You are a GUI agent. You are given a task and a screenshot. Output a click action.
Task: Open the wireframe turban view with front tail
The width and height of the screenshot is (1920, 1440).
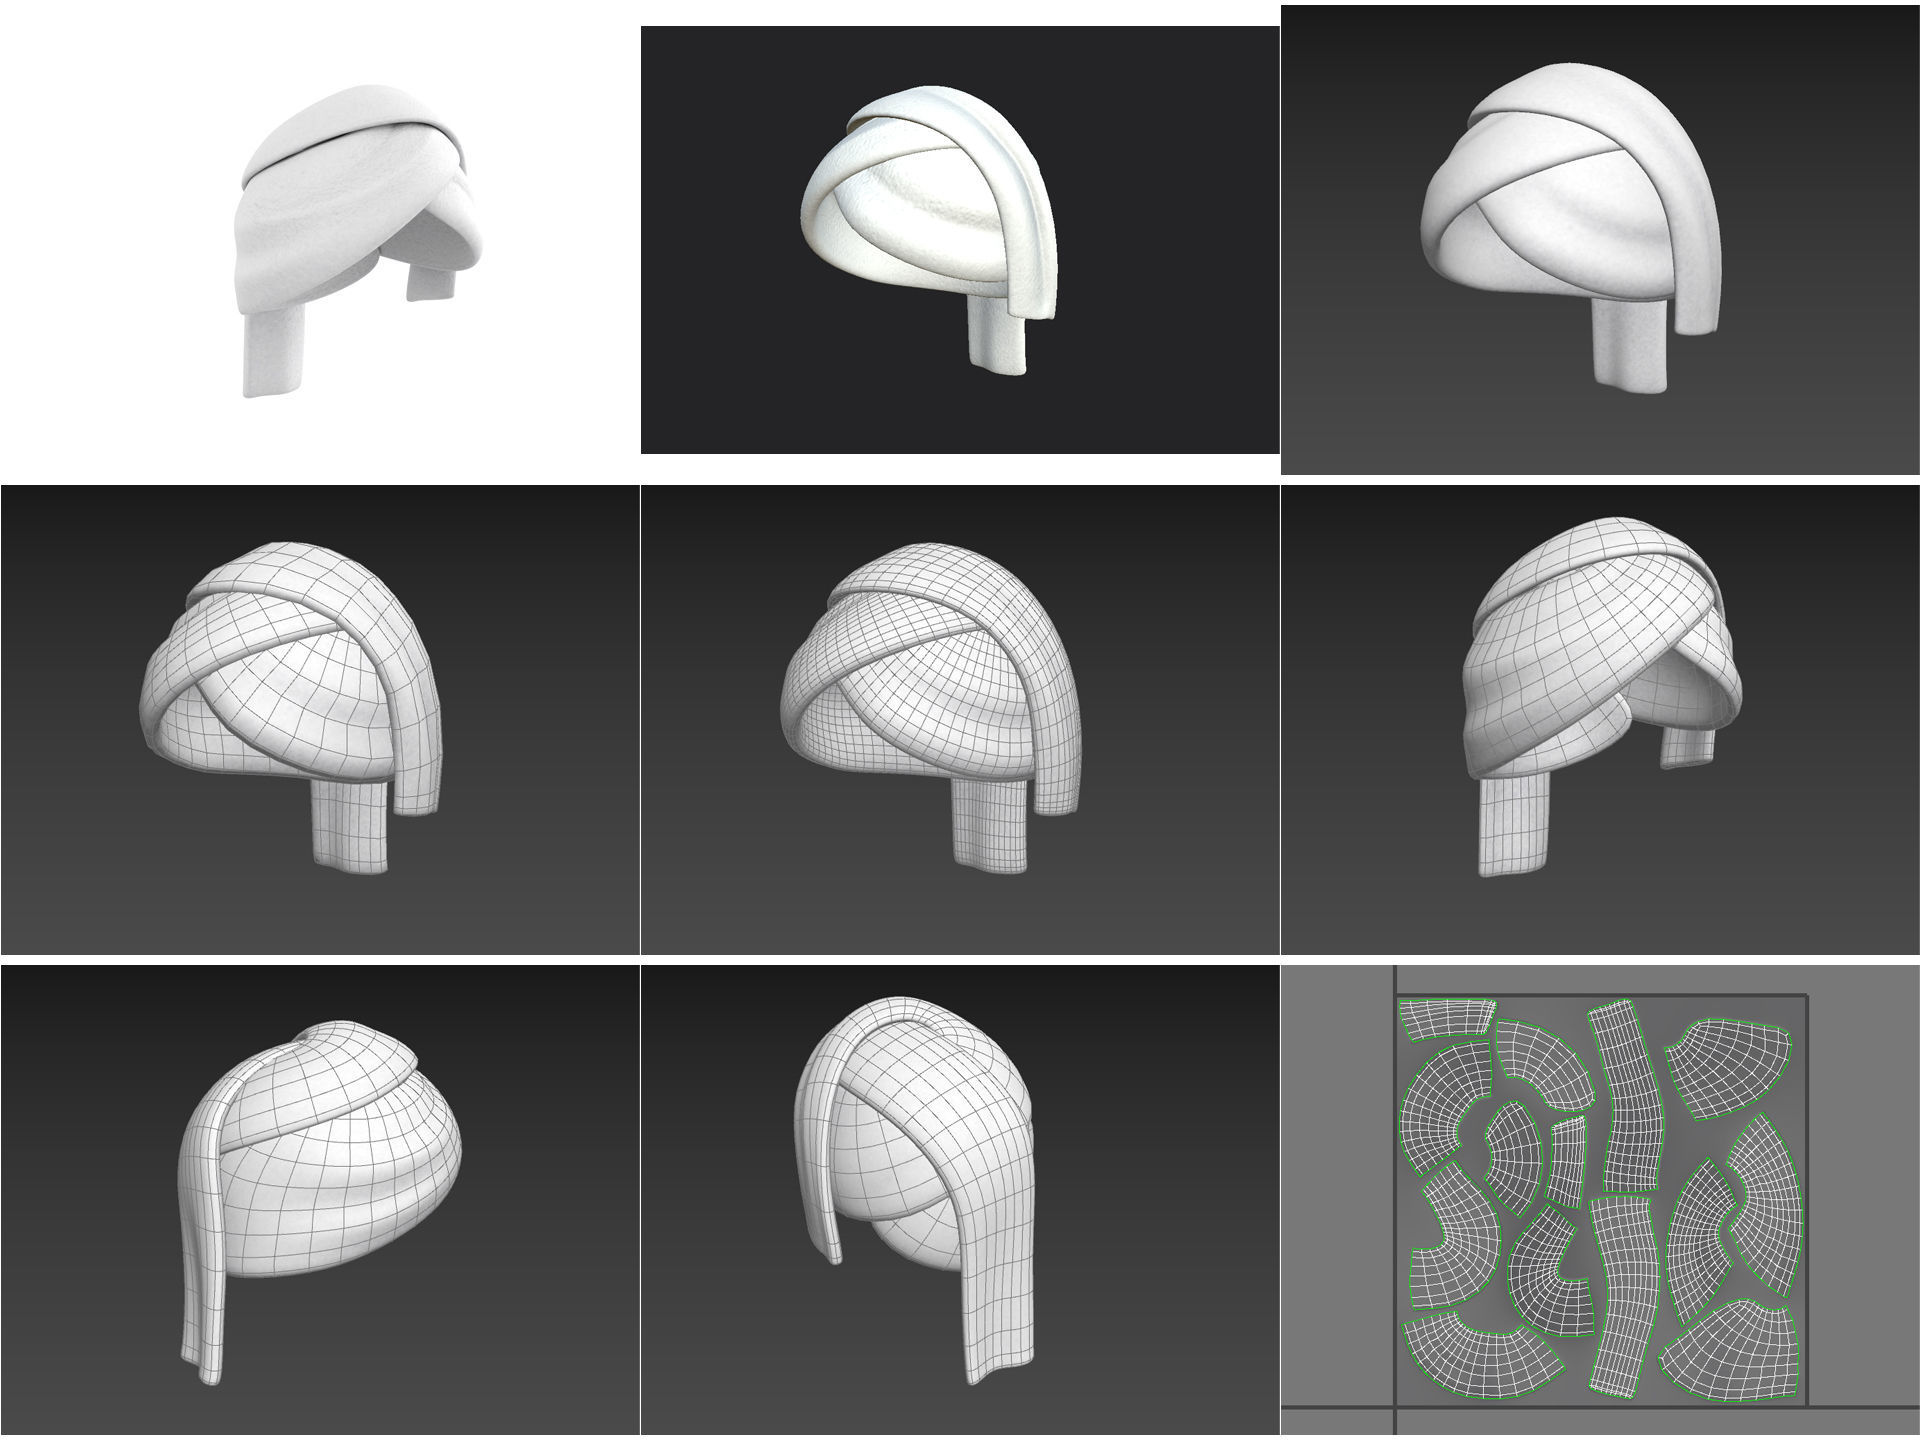1600,720
